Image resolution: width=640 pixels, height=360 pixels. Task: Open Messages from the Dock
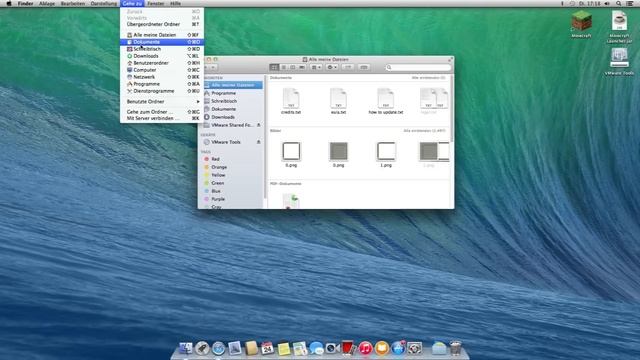[x=316, y=348]
